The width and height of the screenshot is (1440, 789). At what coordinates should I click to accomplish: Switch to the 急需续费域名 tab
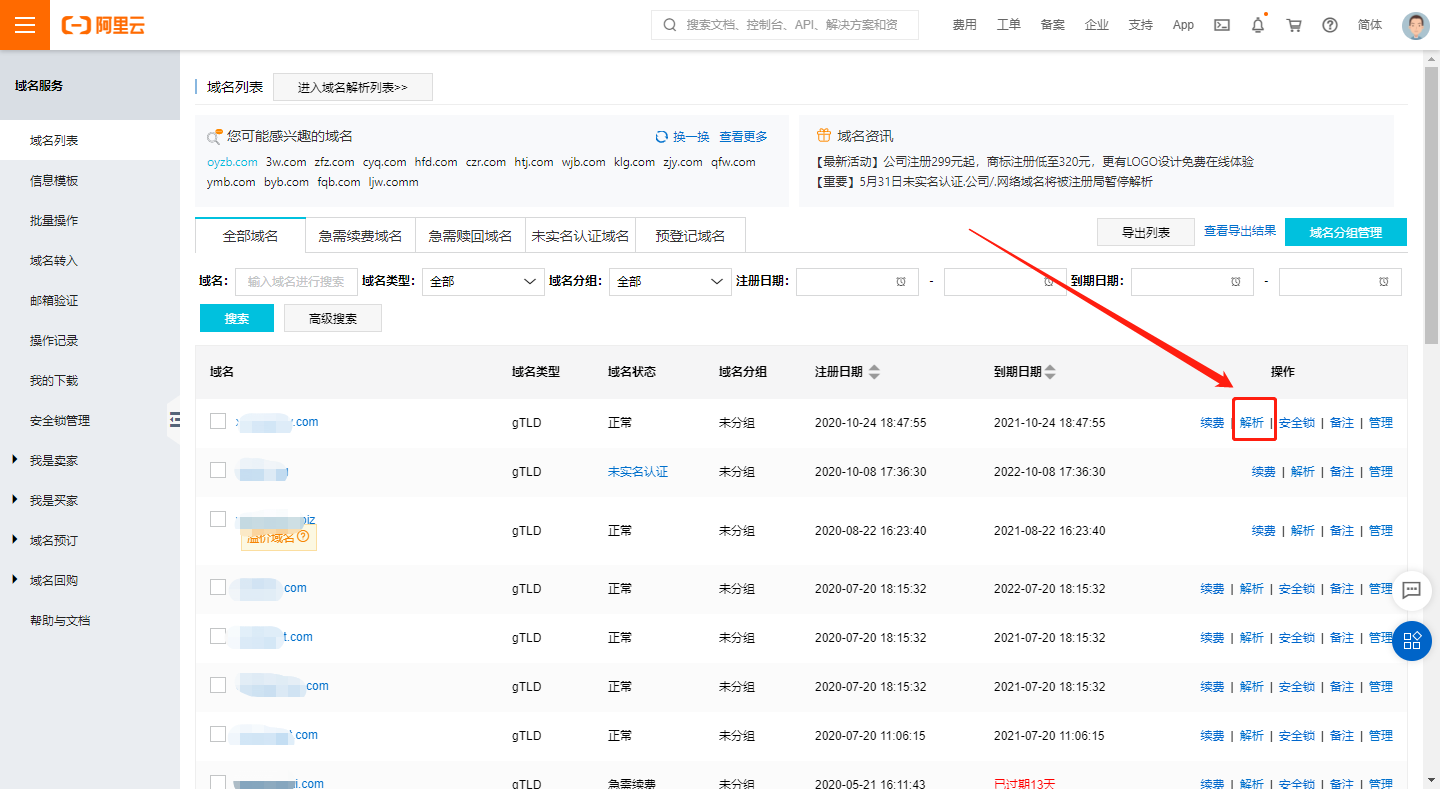360,236
